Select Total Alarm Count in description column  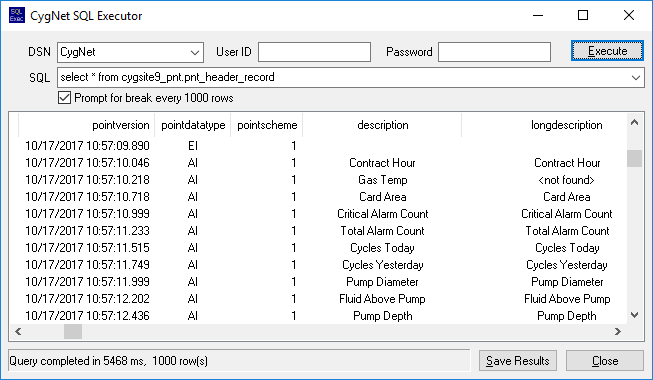(382, 231)
